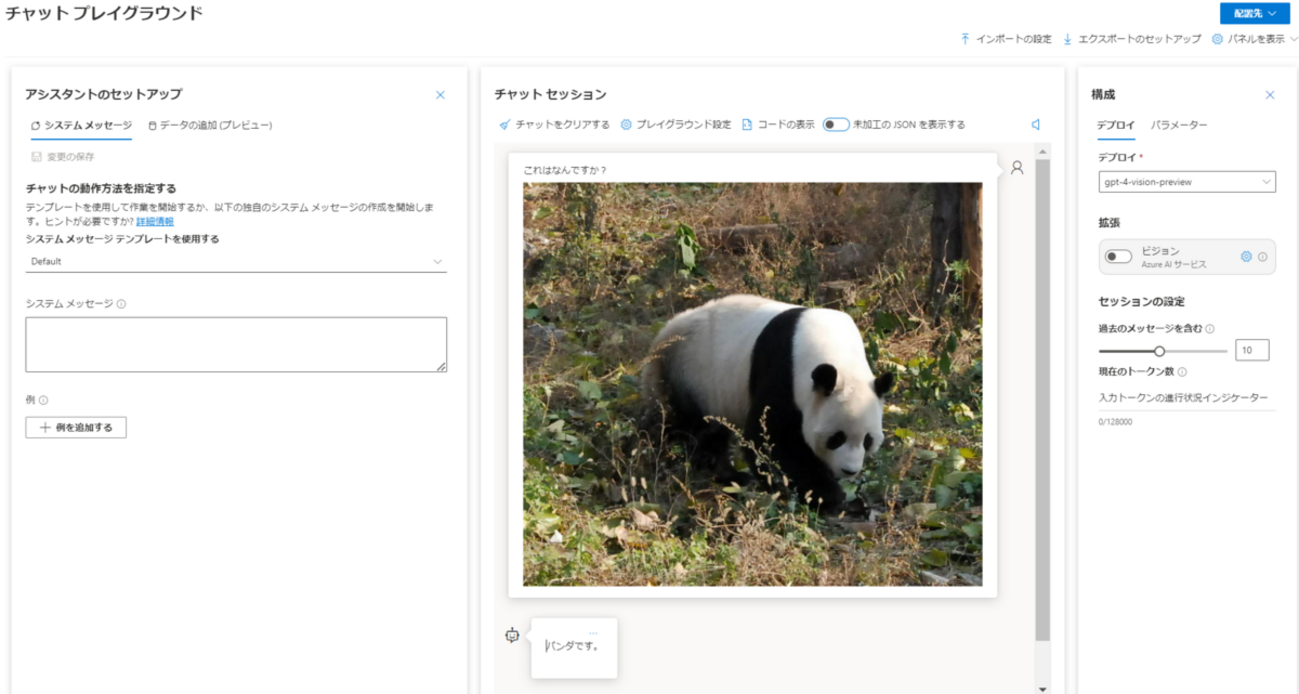Adjust the 過去のメッセージを含む slider handle
The height and width of the screenshot is (694, 1299).
tap(1160, 351)
